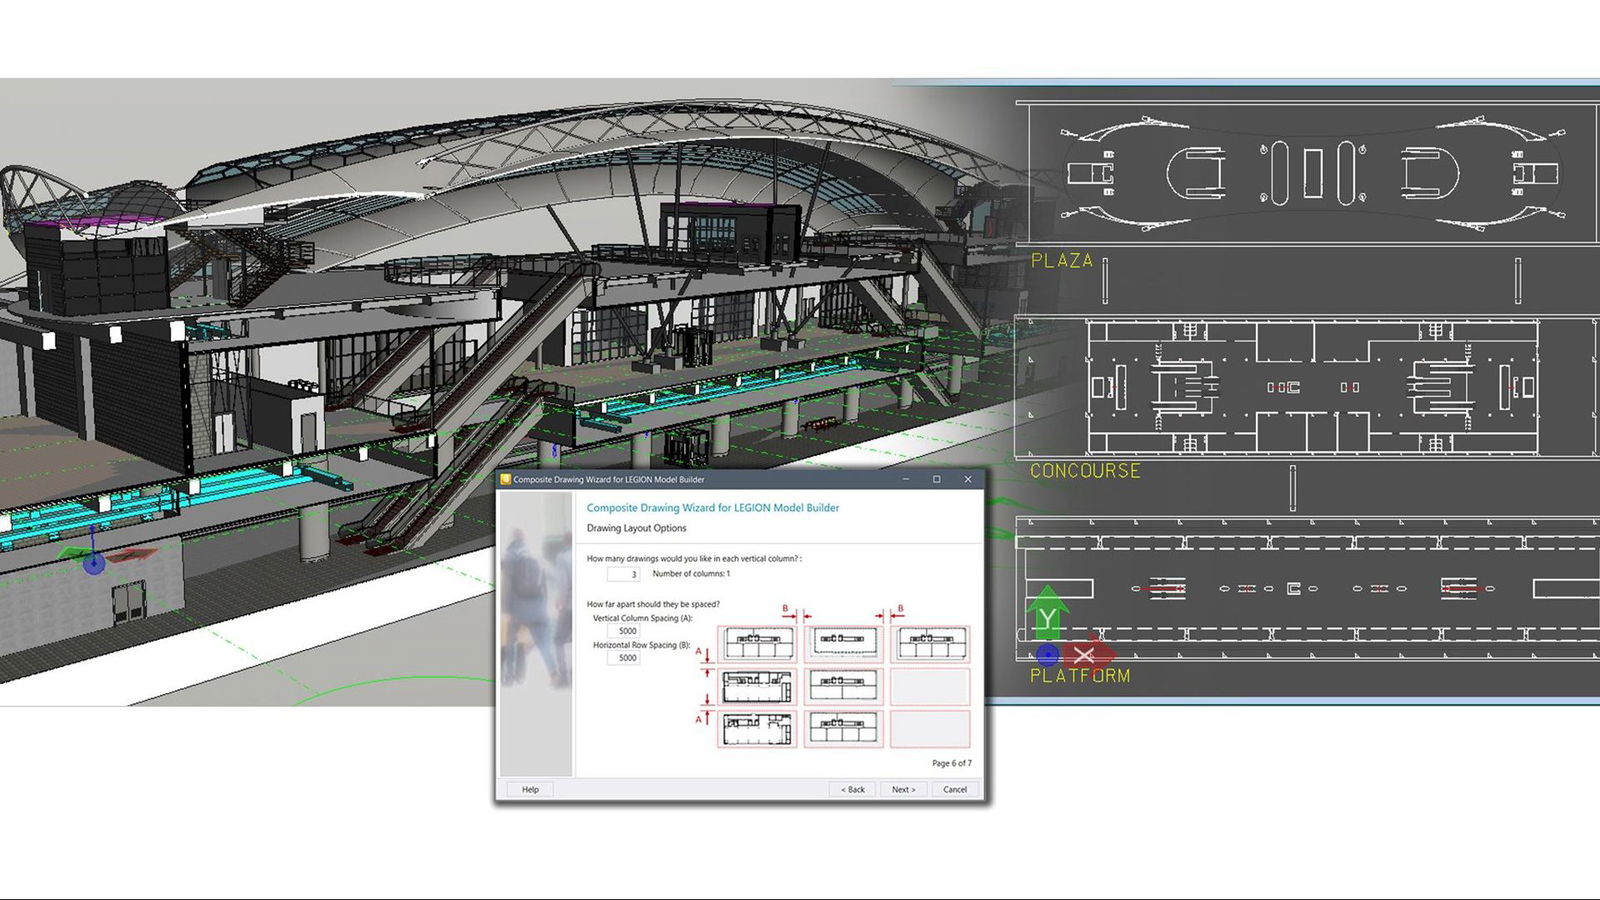Open Help from the wizard dialog
This screenshot has width=1600, height=900.
coord(530,789)
